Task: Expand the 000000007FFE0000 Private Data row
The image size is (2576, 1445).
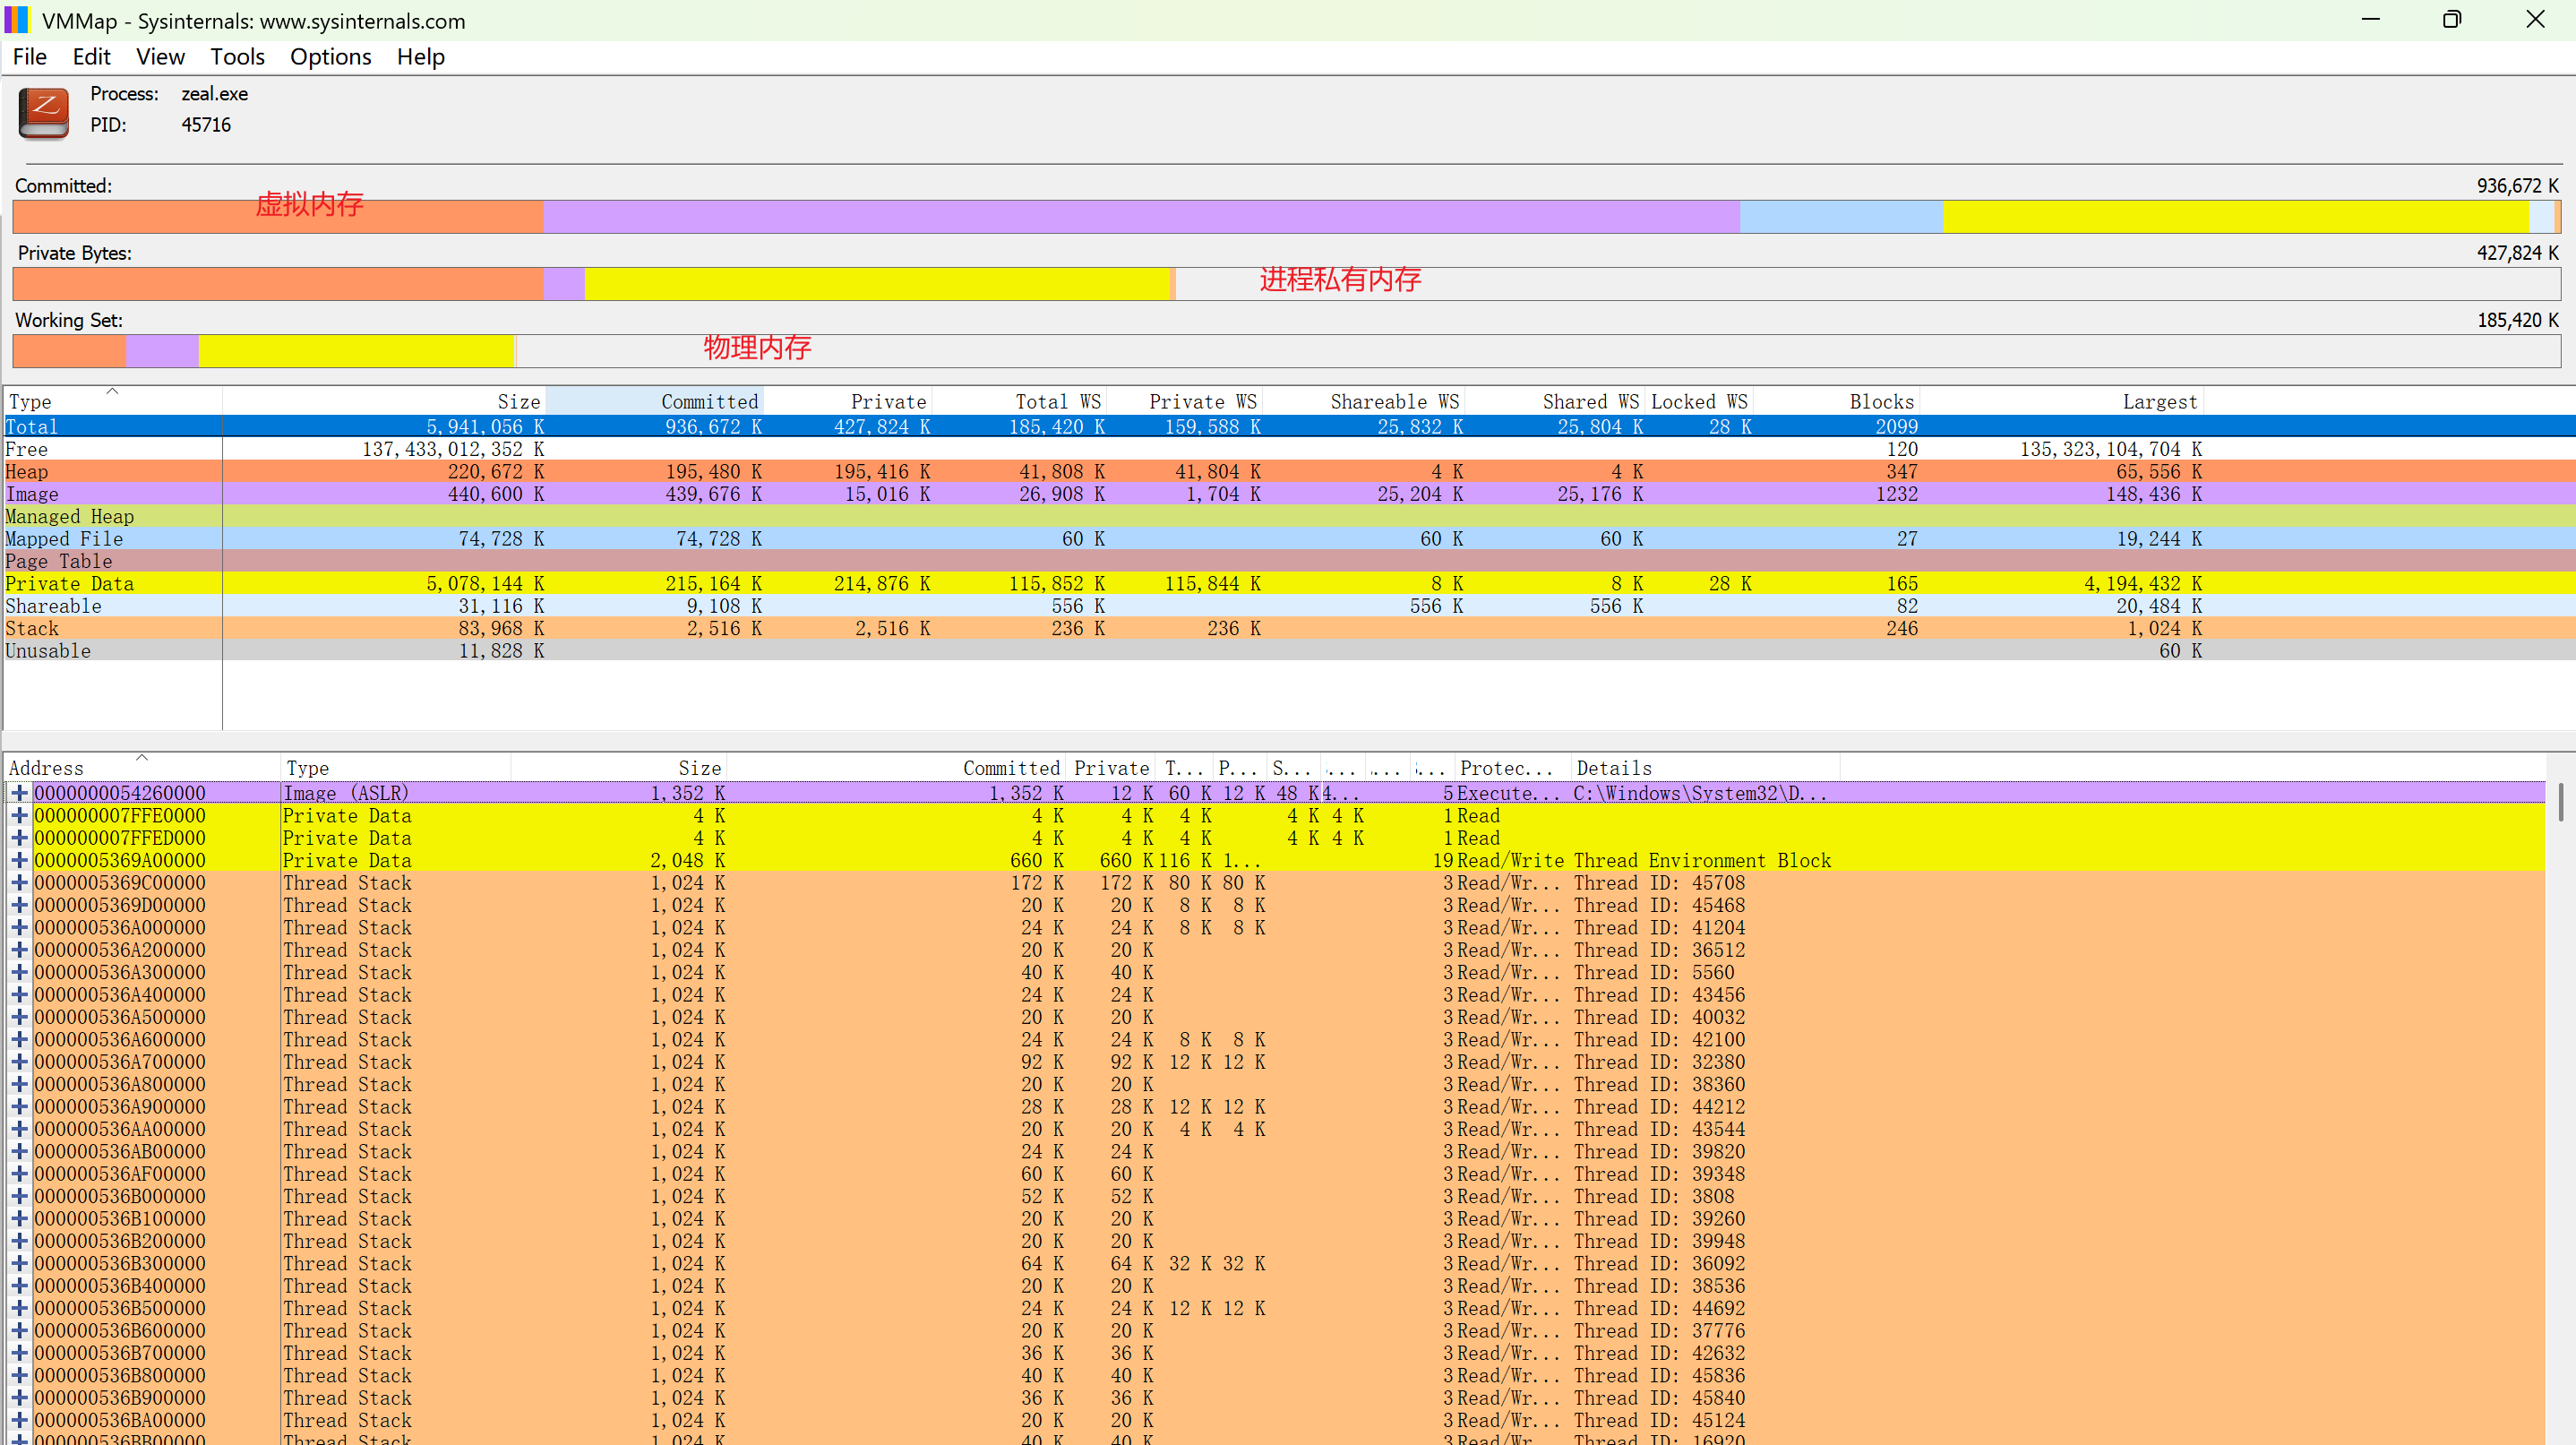Action: (19, 816)
